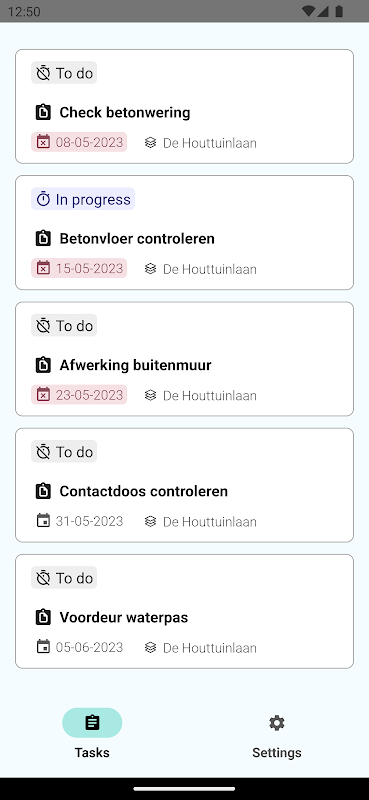Click stopwatch icon in In progress badge

point(43,199)
